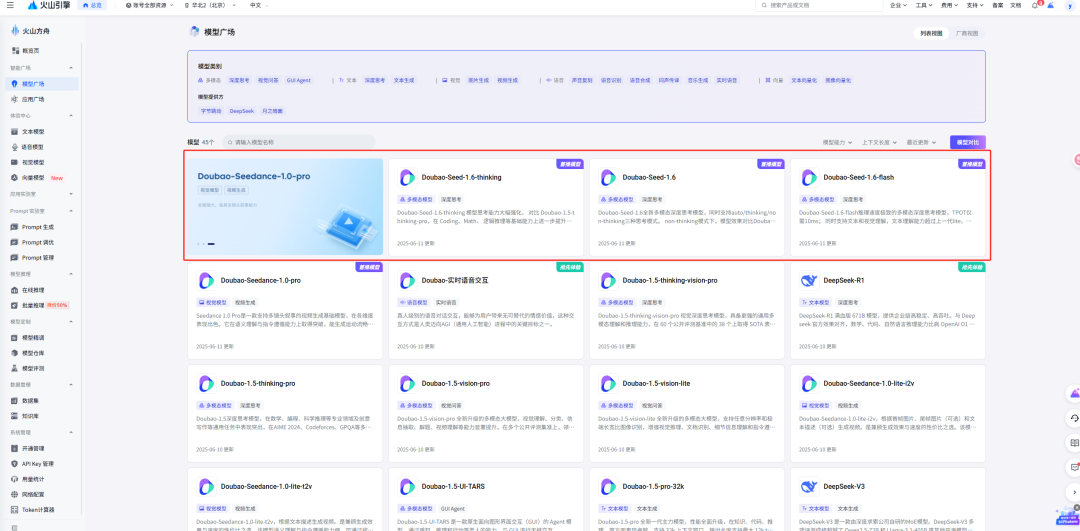Toggle the GUI Agent filter tag

[x=299, y=80]
